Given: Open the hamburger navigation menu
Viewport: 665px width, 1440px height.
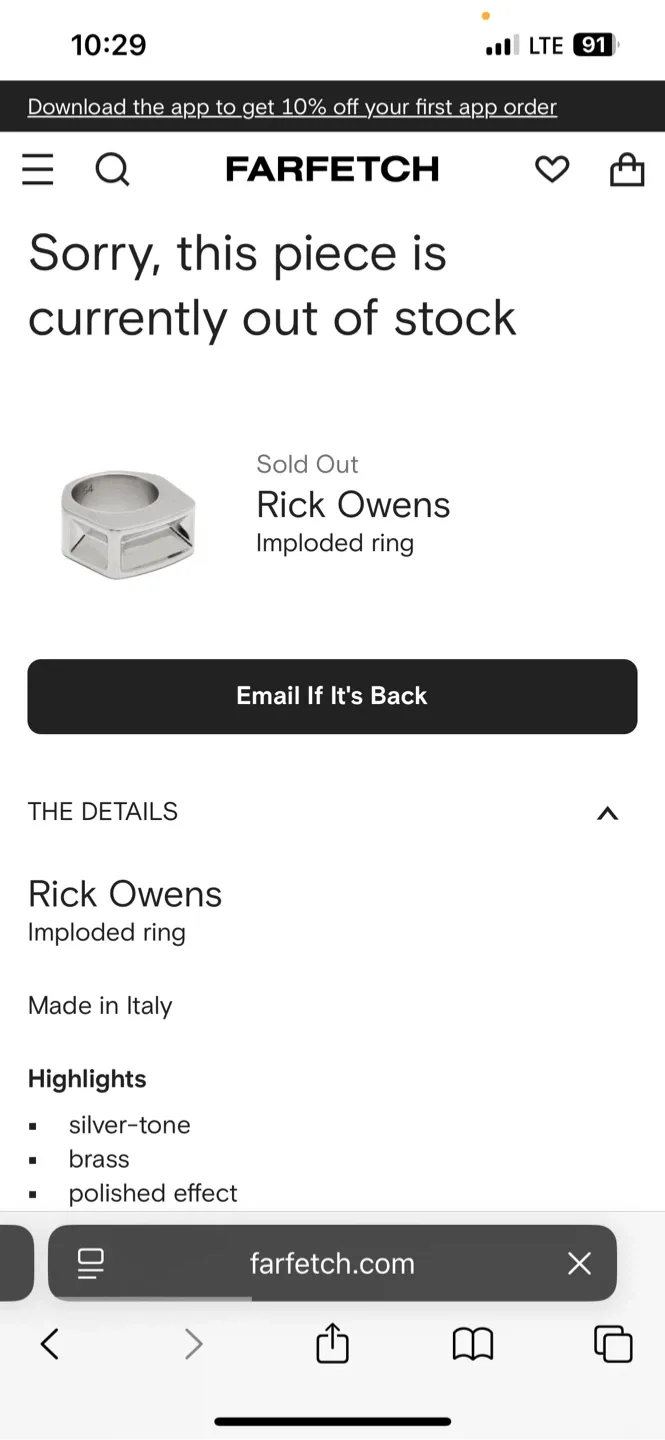Looking at the screenshot, I should (x=37, y=169).
